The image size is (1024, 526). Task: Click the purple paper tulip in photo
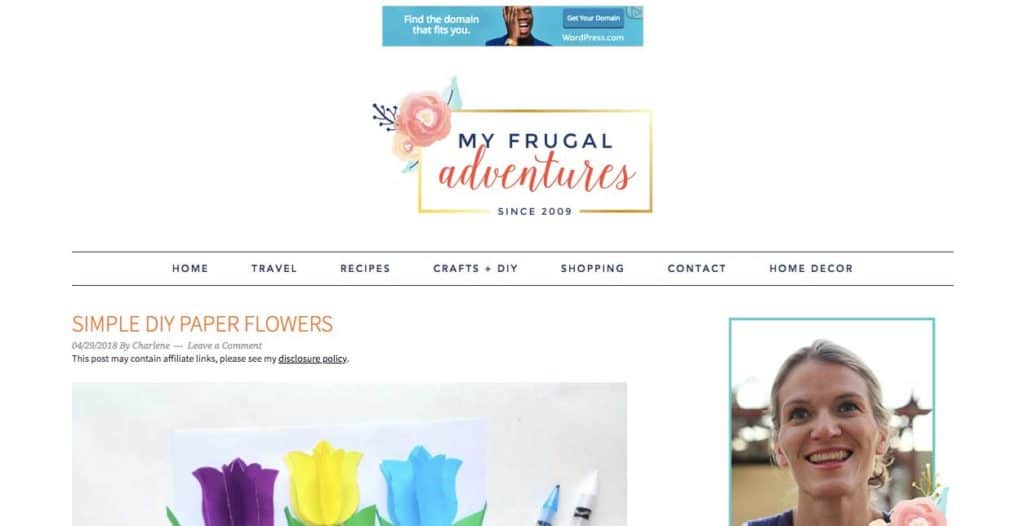tap(236, 493)
